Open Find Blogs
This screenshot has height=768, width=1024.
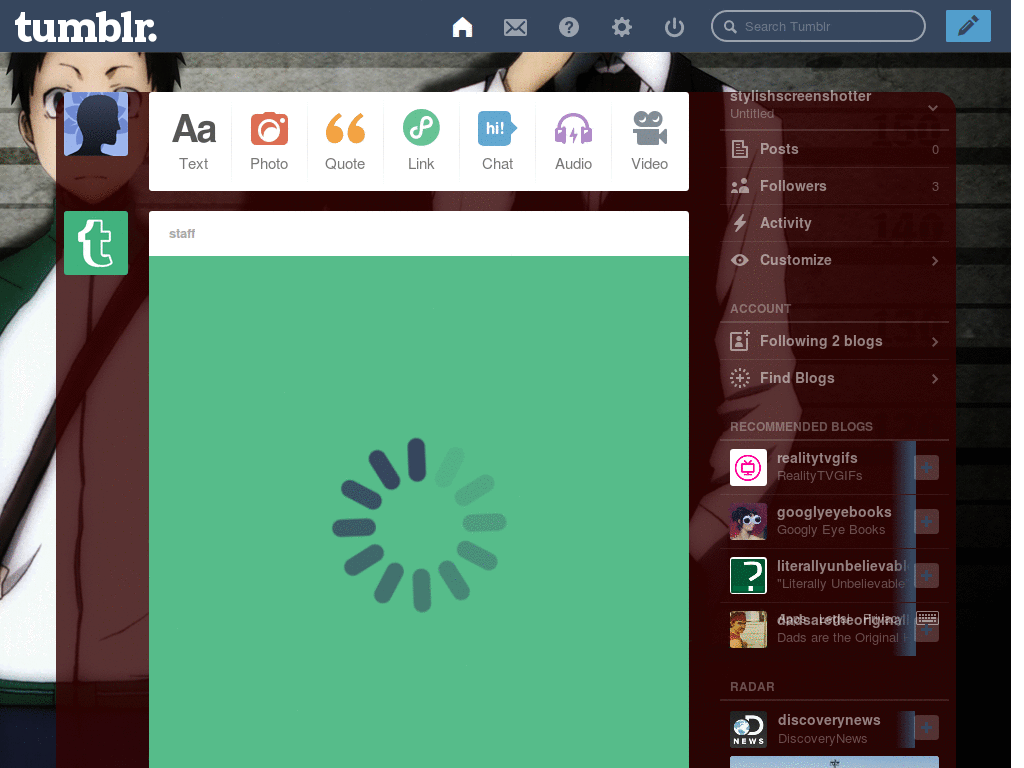coord(834,379)
